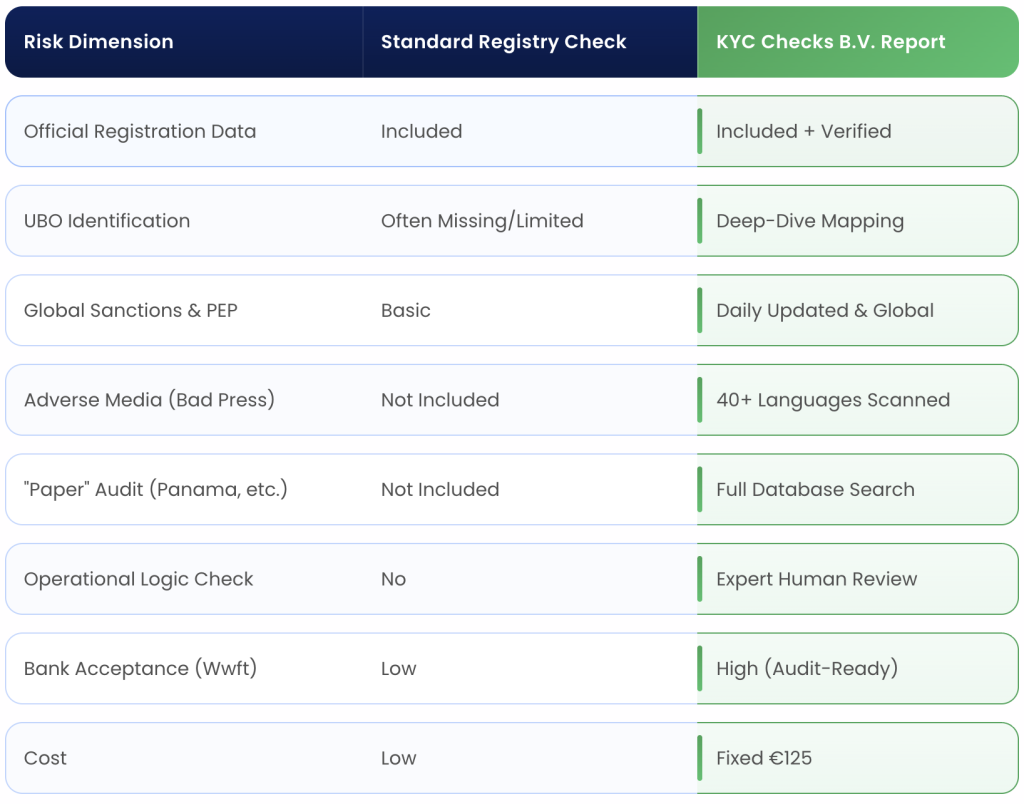The width and height of the screenshot is (1024, 804).
Task: Click the Bank Acceptance (Wwft) label
Action: (x=140, y=668)
